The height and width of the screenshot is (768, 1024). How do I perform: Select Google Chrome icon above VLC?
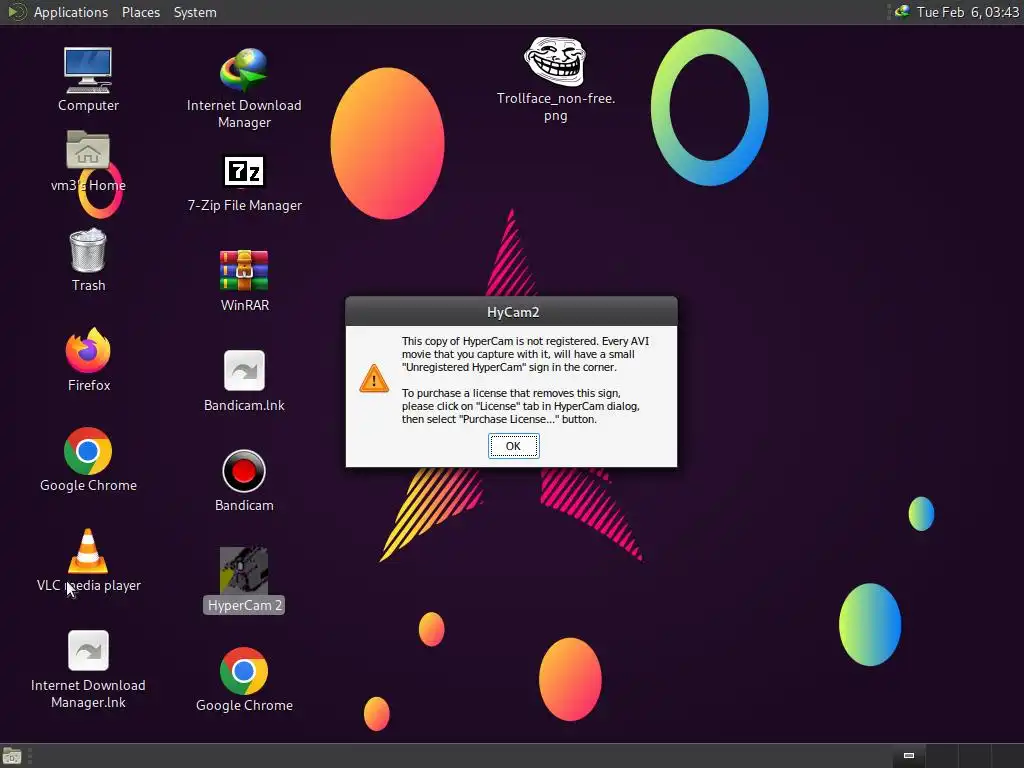click(88, 451)
